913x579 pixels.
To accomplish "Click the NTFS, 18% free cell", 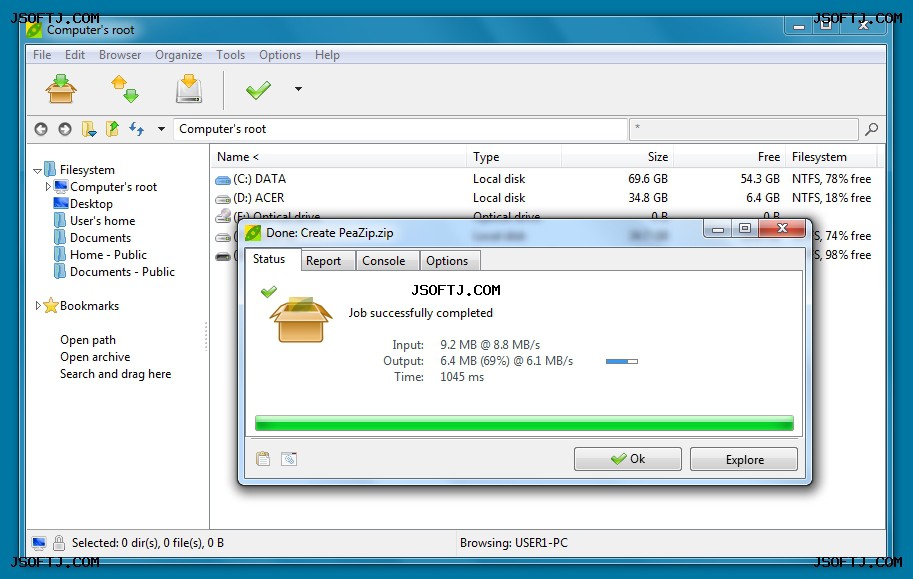I will point(831,198).
